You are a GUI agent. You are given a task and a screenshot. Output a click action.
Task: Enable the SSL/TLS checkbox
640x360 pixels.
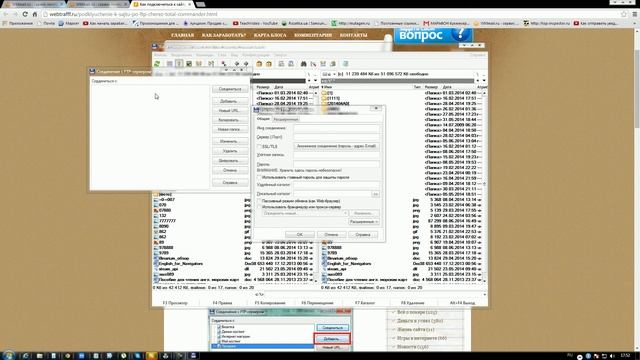tap(259, 146)
